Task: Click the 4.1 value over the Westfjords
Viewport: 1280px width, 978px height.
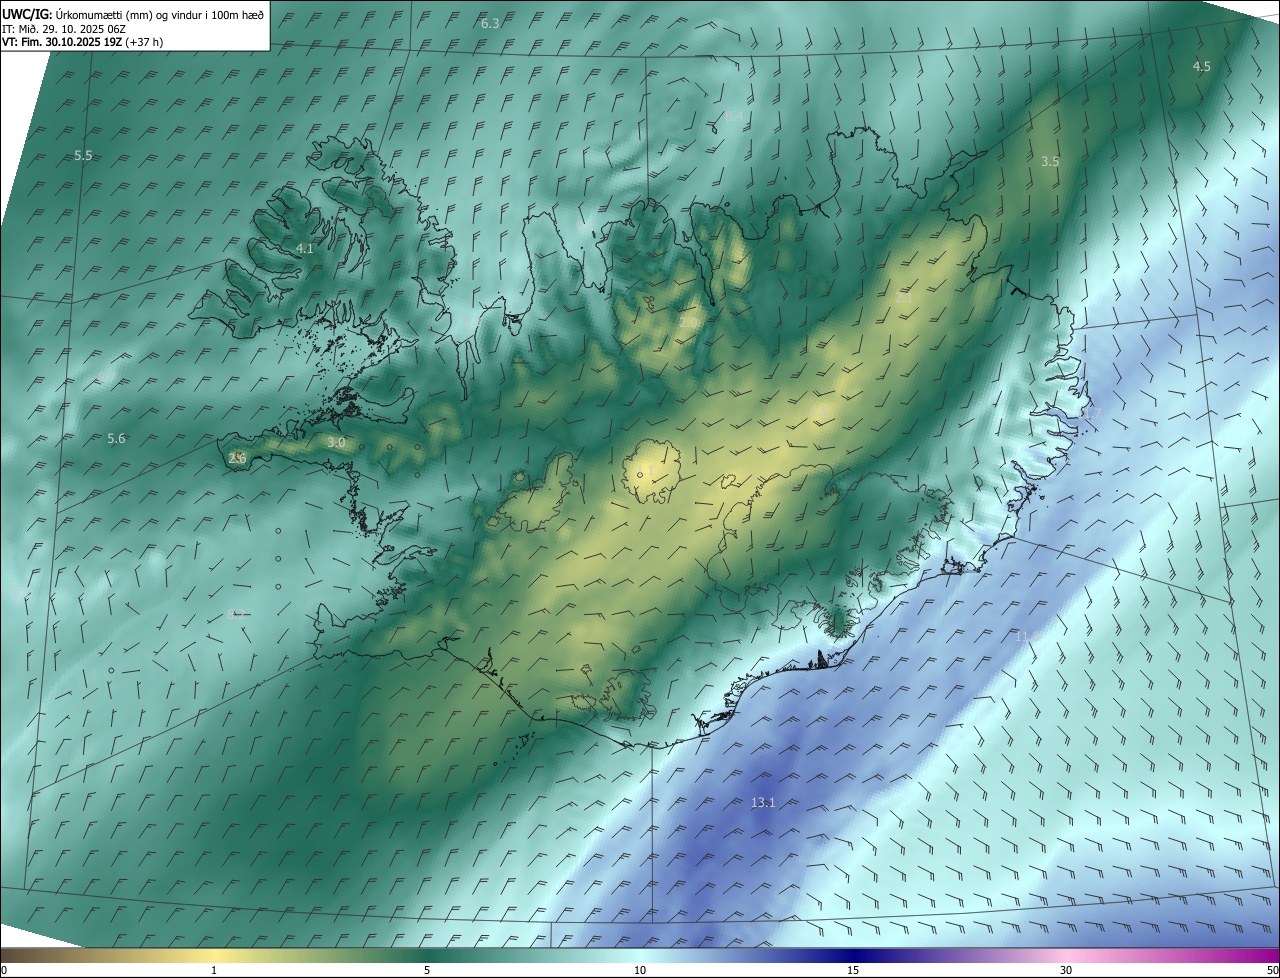Action: click(305, 248)
